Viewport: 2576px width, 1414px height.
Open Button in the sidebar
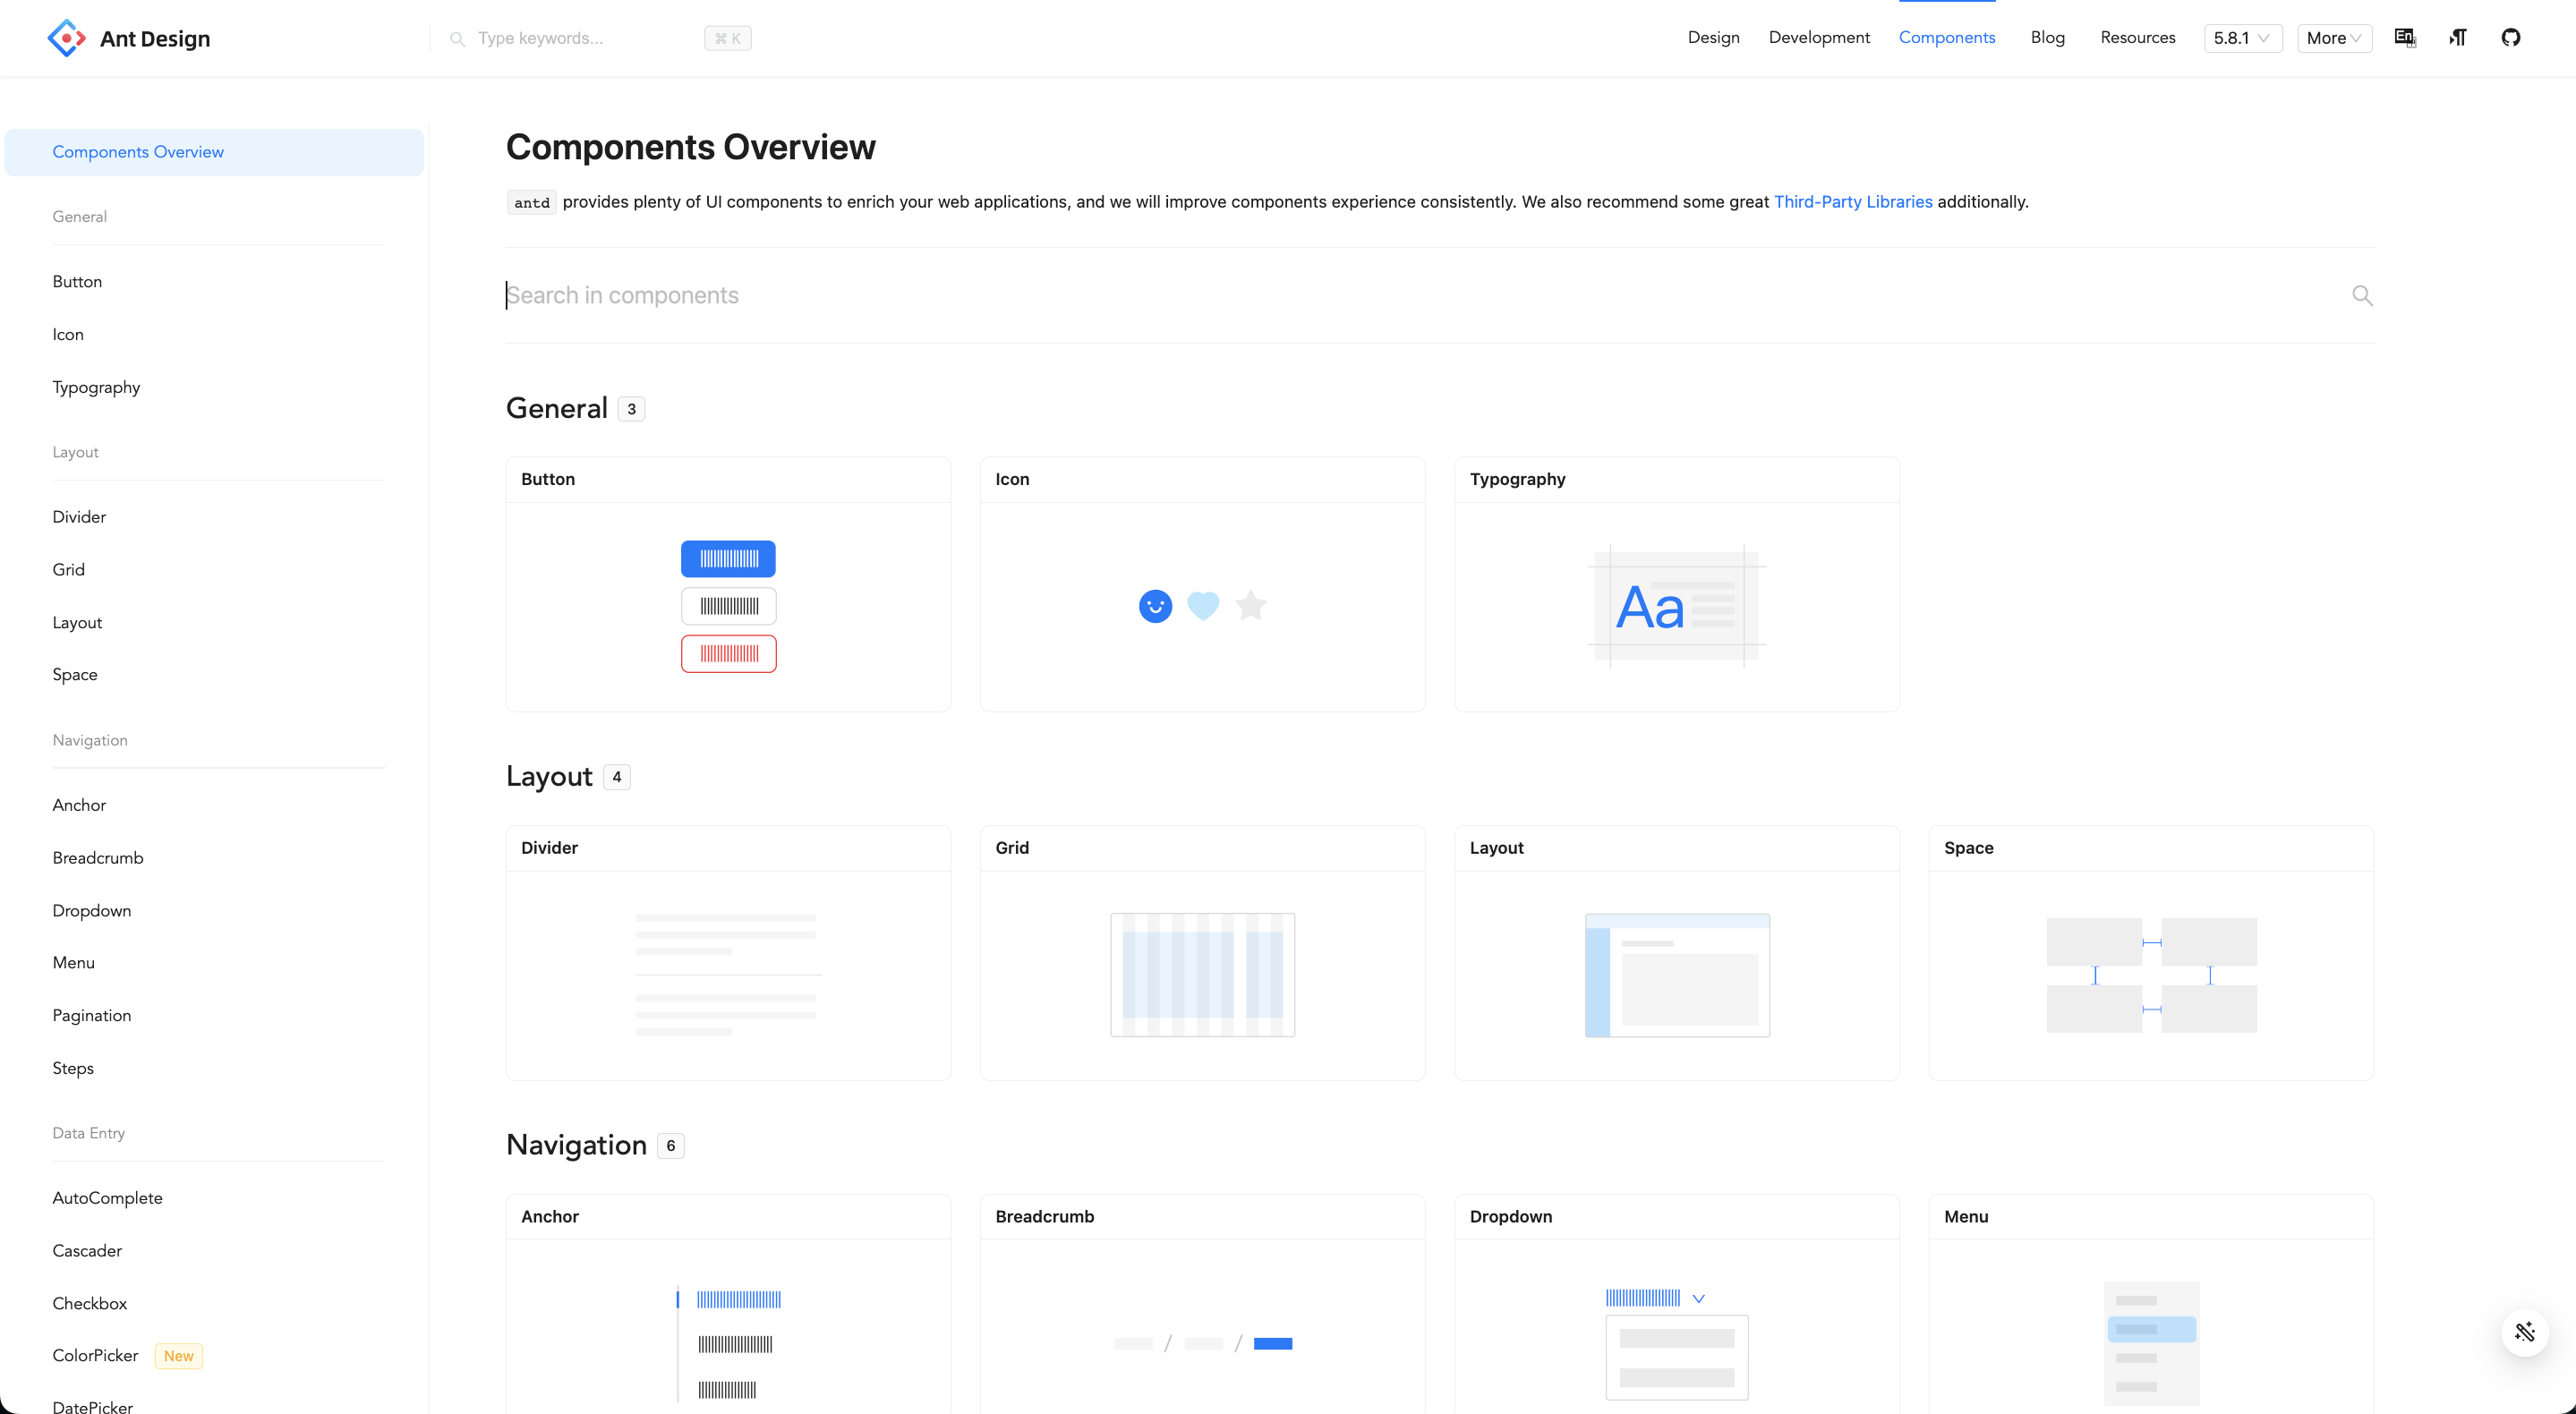click(77, 282)
